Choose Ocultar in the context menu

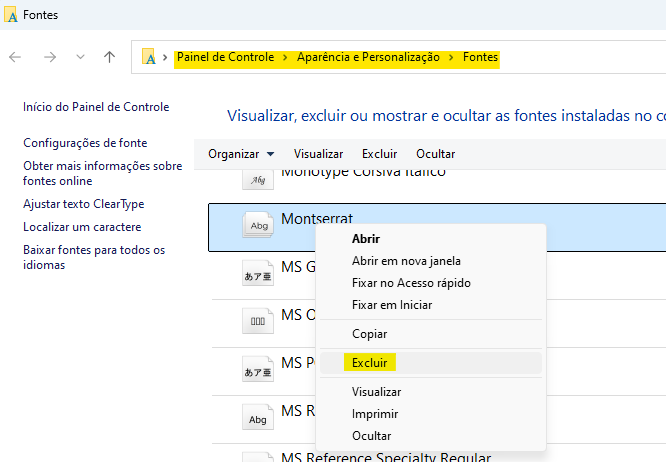(x=372, y=436)
